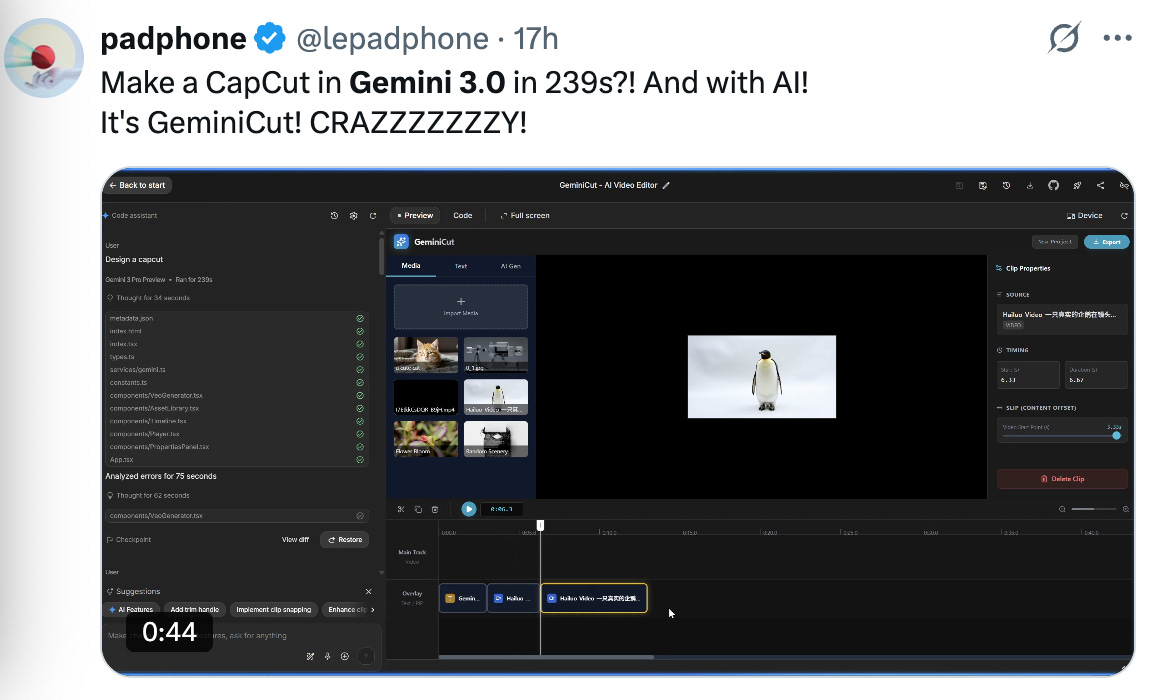Click the play button

pos(468,509)
